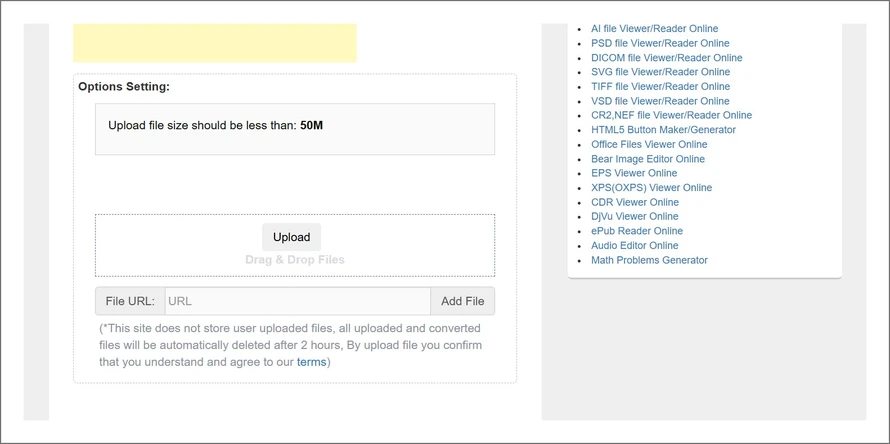The image size is (890, 444).
Task: Focus the File URL input field
Action: pyautogui.click(x=297, y=301)
